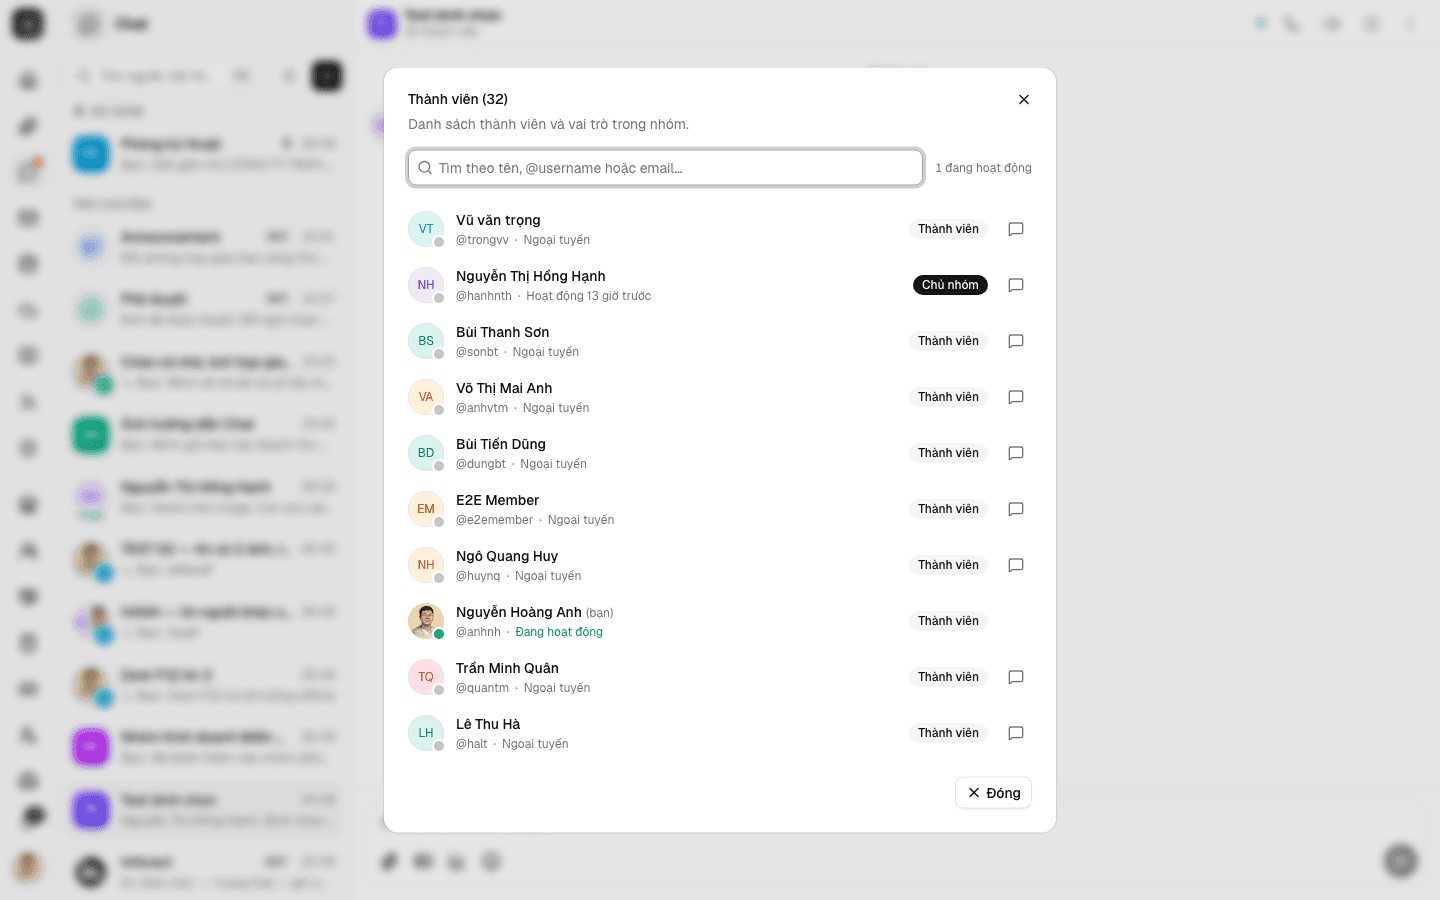1440x900 pixels.
Task: Click chat icon for Bùi Thanh Sơn
Action: 1016,341
